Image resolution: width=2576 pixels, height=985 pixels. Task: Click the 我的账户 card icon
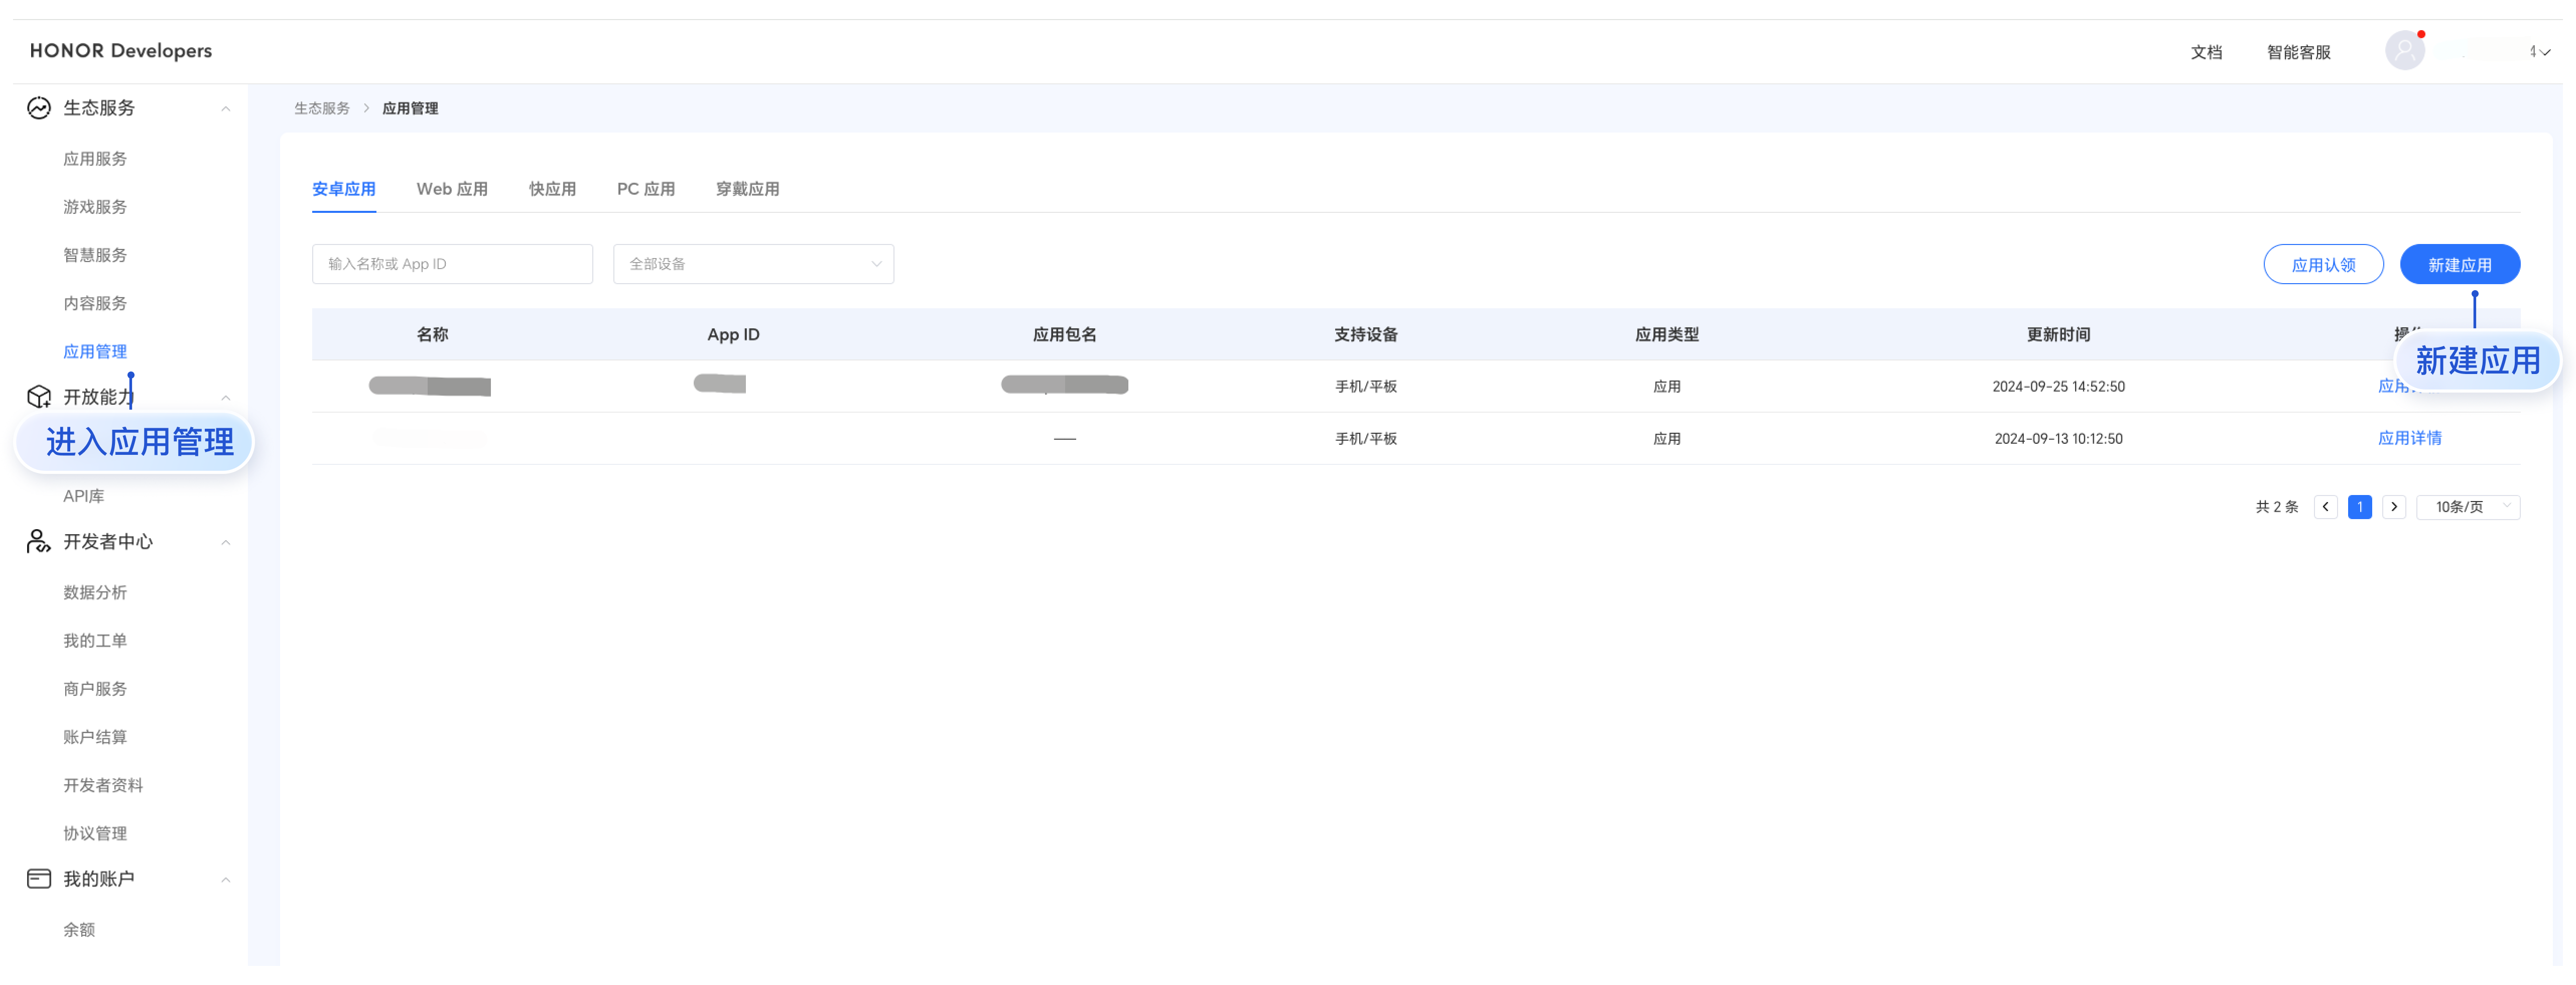pyautogui.click(x=39, y=879)
